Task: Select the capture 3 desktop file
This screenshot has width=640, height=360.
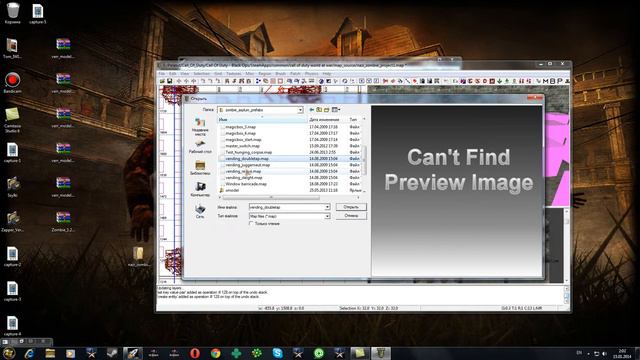Action: click(12, 291)
